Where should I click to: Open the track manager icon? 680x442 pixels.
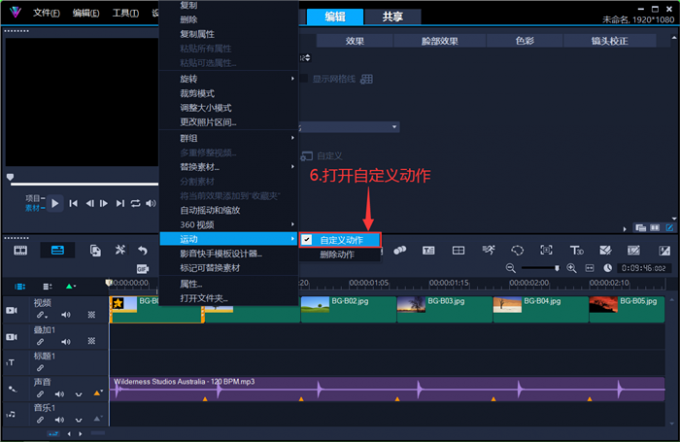click(47, 287)
